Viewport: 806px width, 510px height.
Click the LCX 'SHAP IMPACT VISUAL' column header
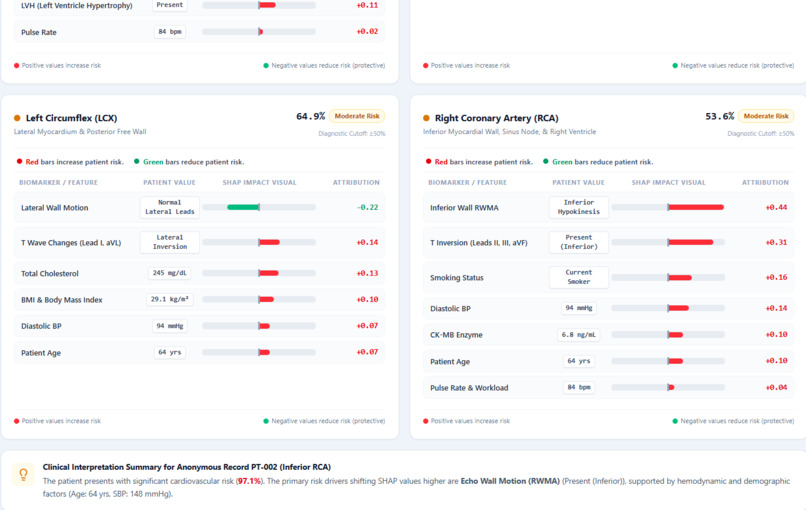260,183
